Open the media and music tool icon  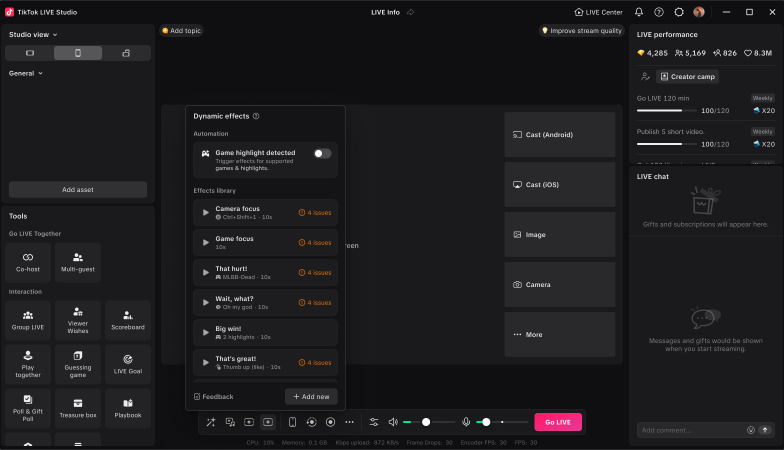click(x=230, y=422)
